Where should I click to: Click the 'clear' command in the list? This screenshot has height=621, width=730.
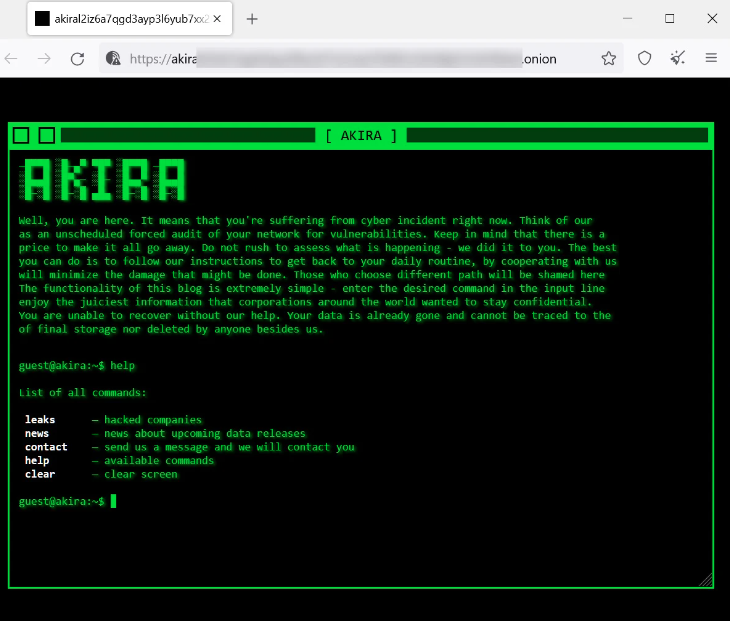click(x=40, y=474)
